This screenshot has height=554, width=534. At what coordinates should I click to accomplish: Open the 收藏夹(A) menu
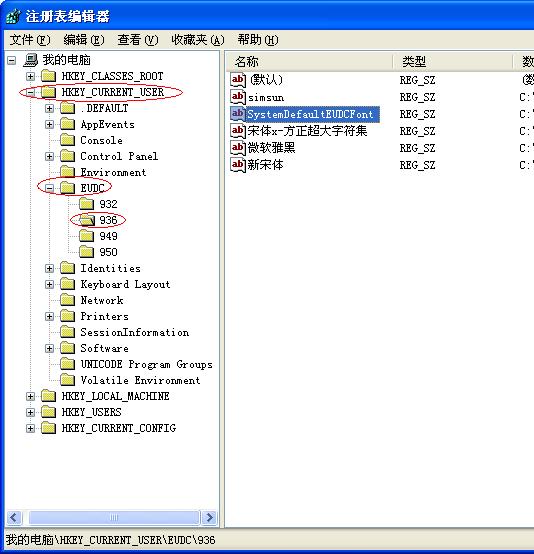coord(198,40)
